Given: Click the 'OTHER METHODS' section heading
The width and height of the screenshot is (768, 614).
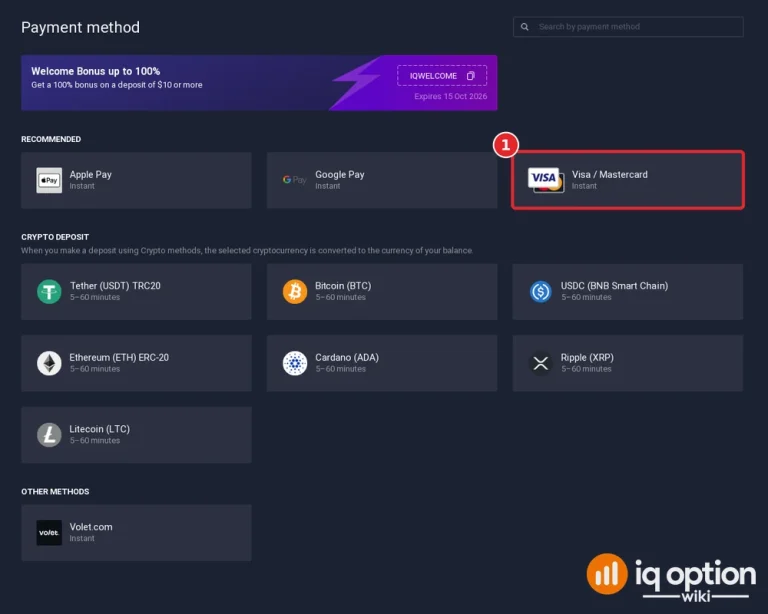Looking at the screenshot, I should click(x=55, y=492).
